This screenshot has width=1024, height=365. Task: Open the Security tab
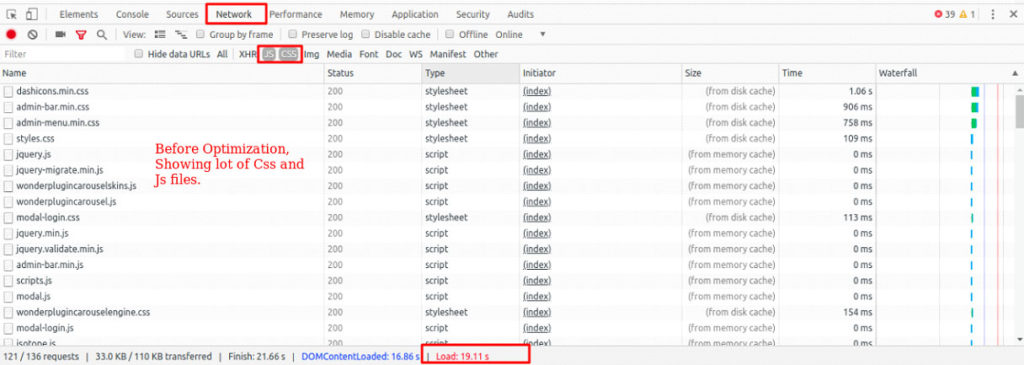473,14
